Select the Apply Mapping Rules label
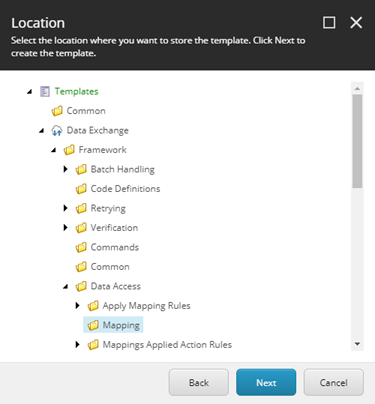 [x=147, y=306]
